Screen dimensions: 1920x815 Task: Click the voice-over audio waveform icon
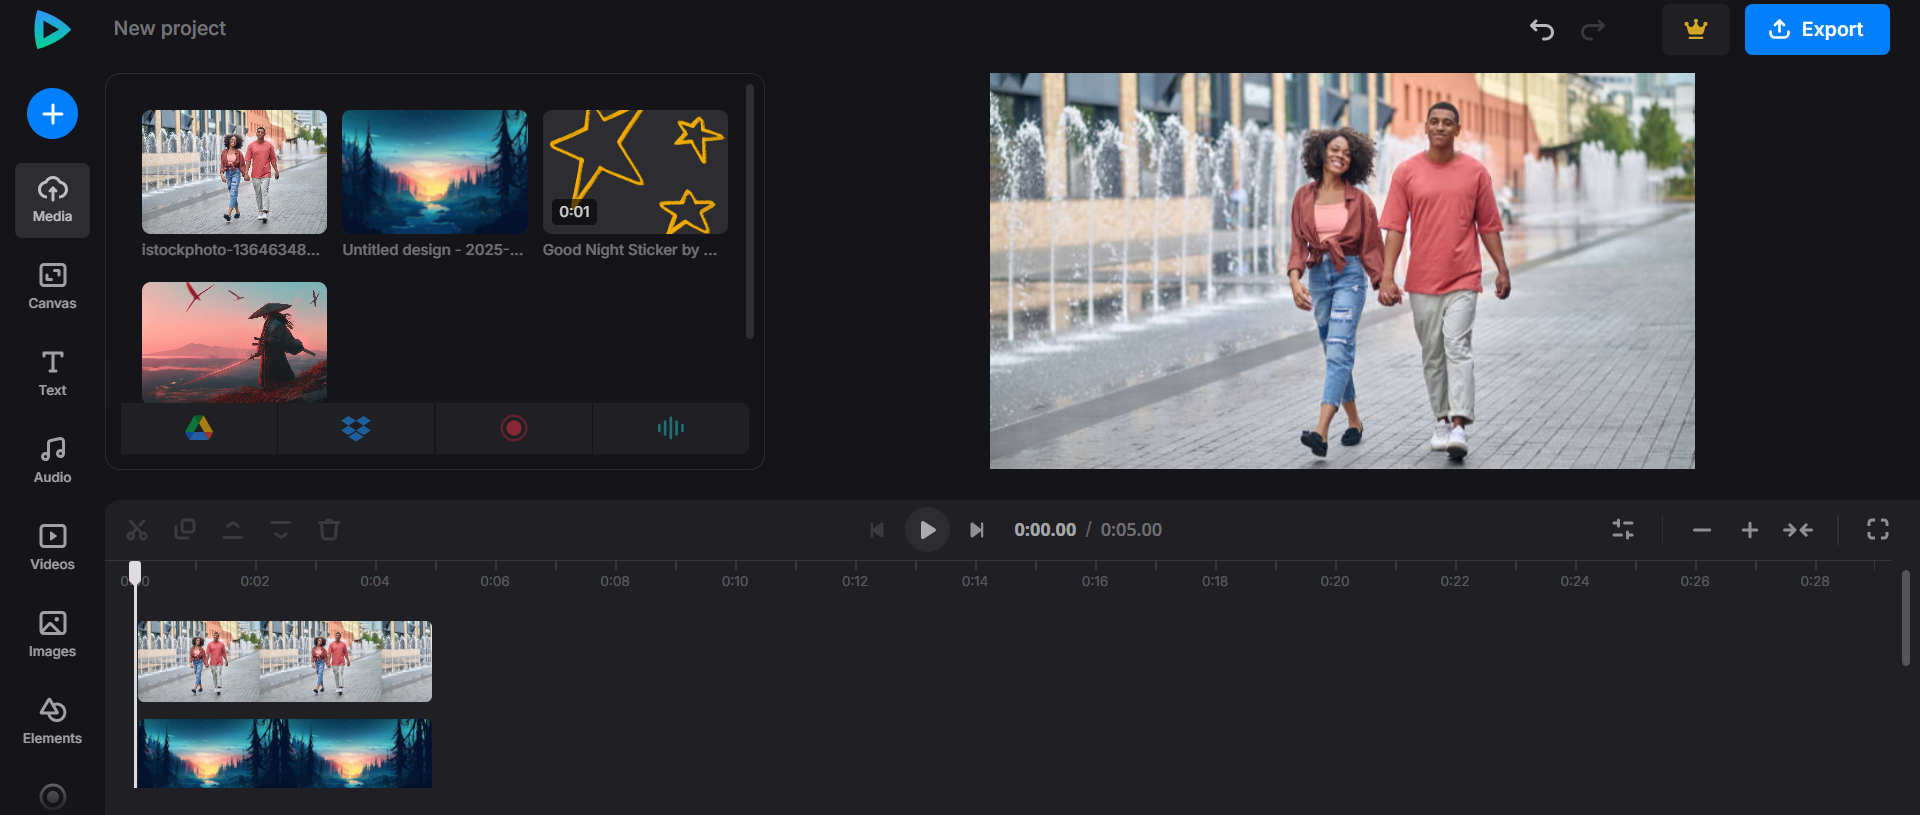[670, 428]
